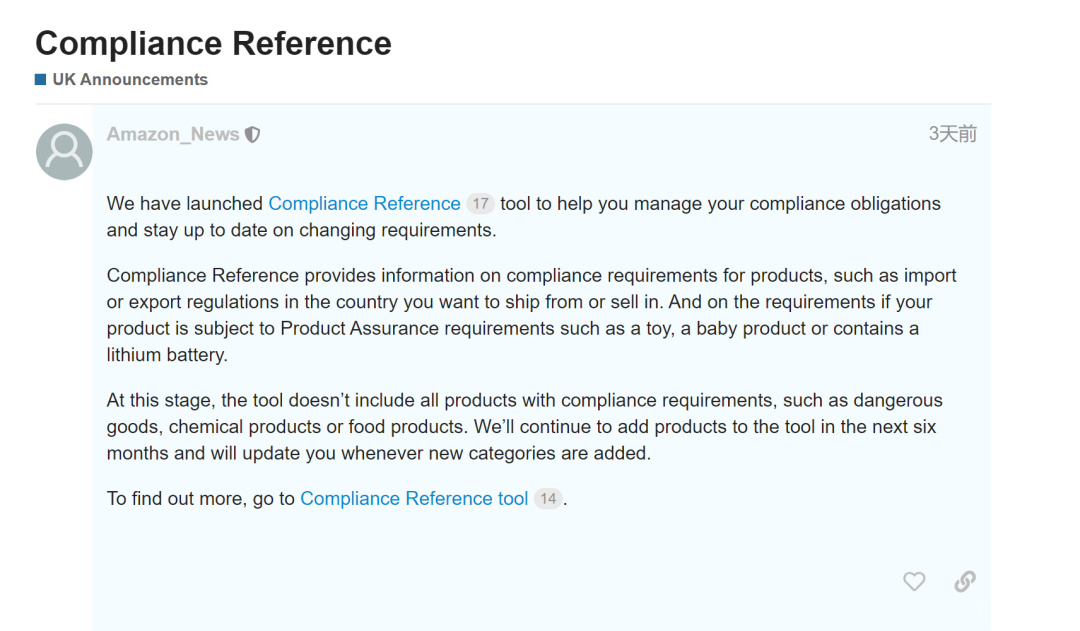Click the 17 click-count badge
1080x631 pixels.
coord(480,204)
